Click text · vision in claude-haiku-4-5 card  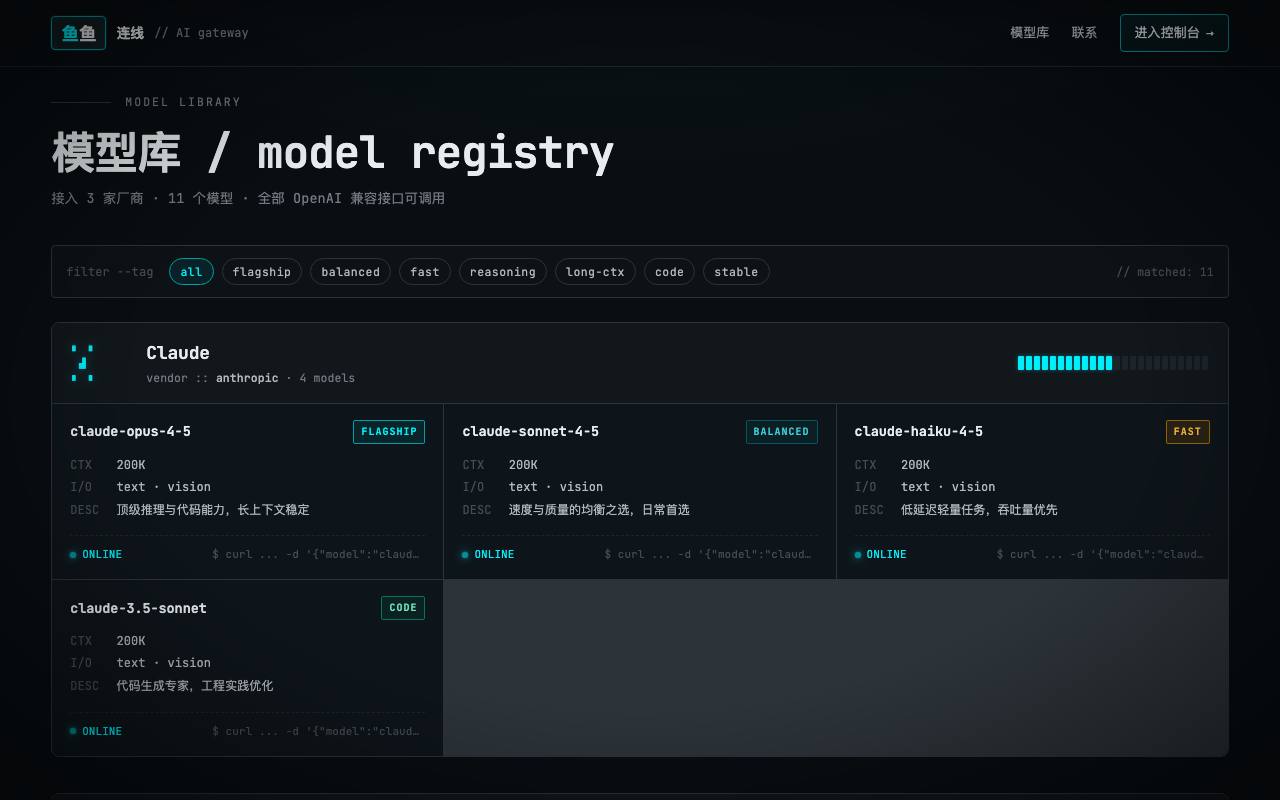(x=948, y=487)
